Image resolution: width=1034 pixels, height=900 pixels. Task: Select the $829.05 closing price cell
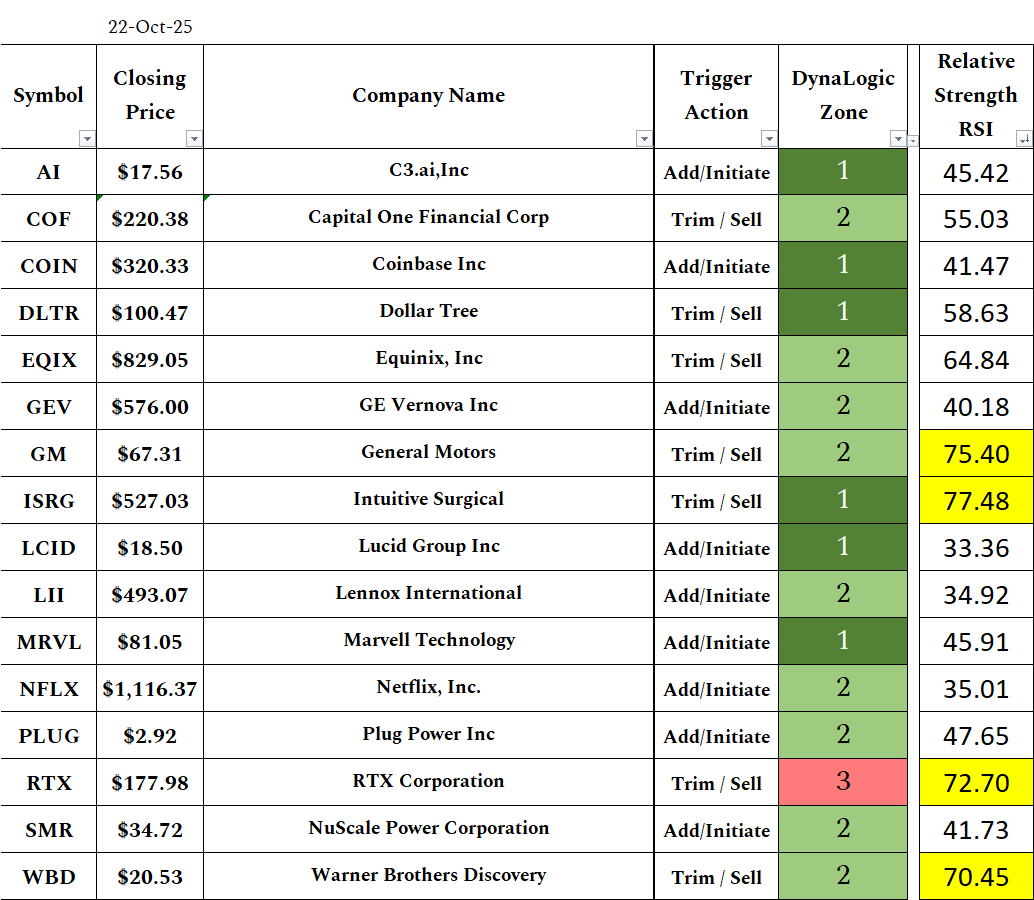[150, 360]
